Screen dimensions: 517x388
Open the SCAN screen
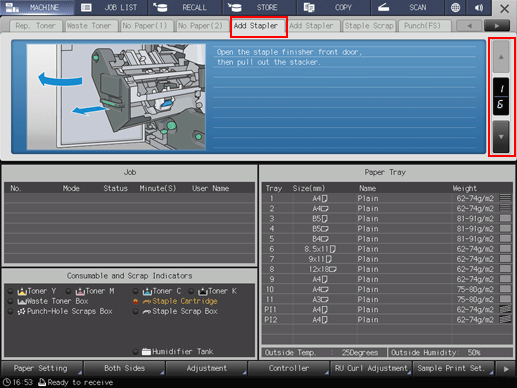[407, 7]
